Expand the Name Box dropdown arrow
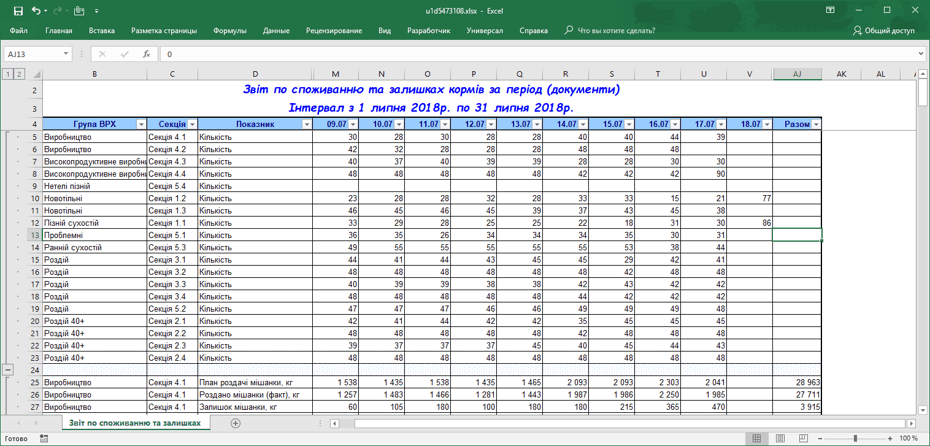 (x=66, y=54)
